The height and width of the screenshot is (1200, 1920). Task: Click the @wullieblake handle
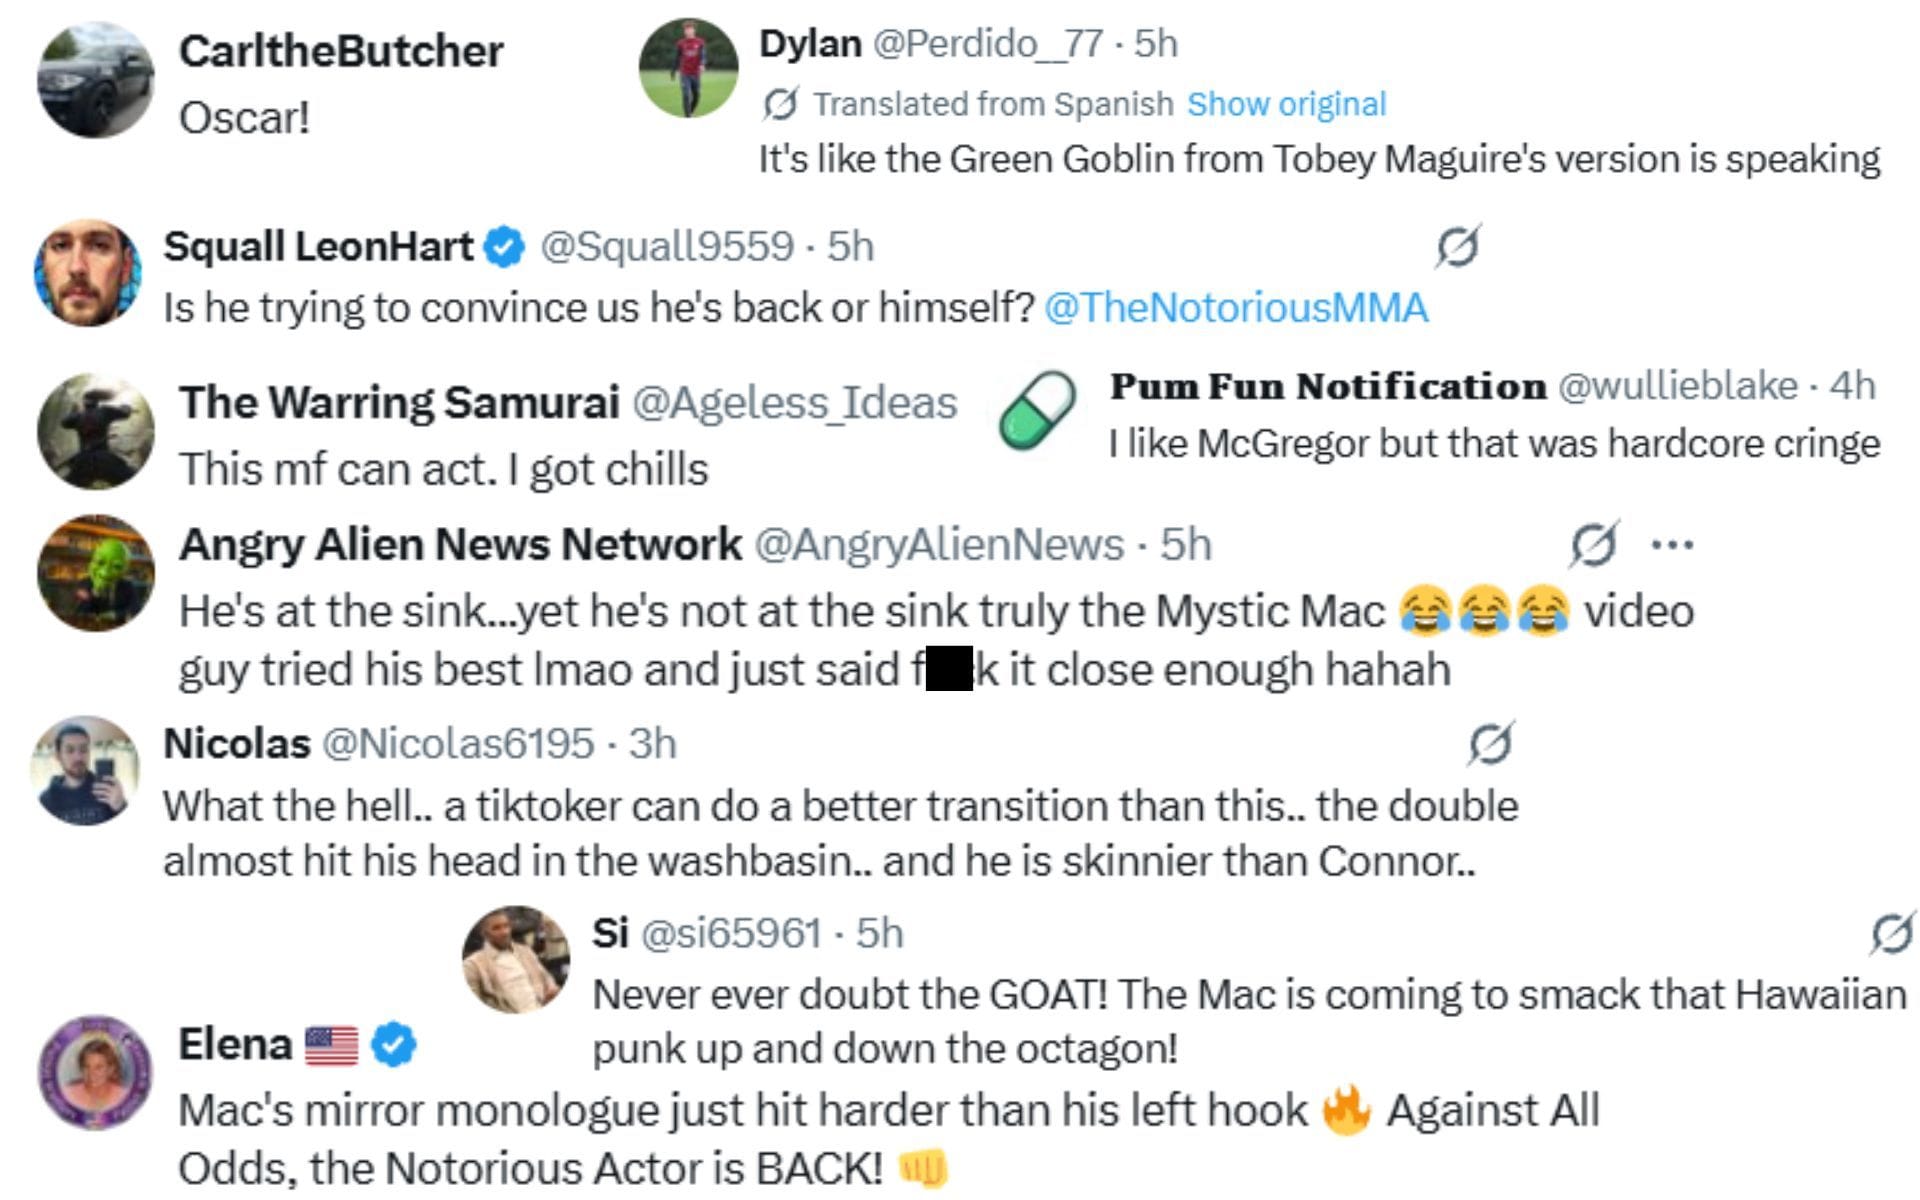(x=1677, y=386)
